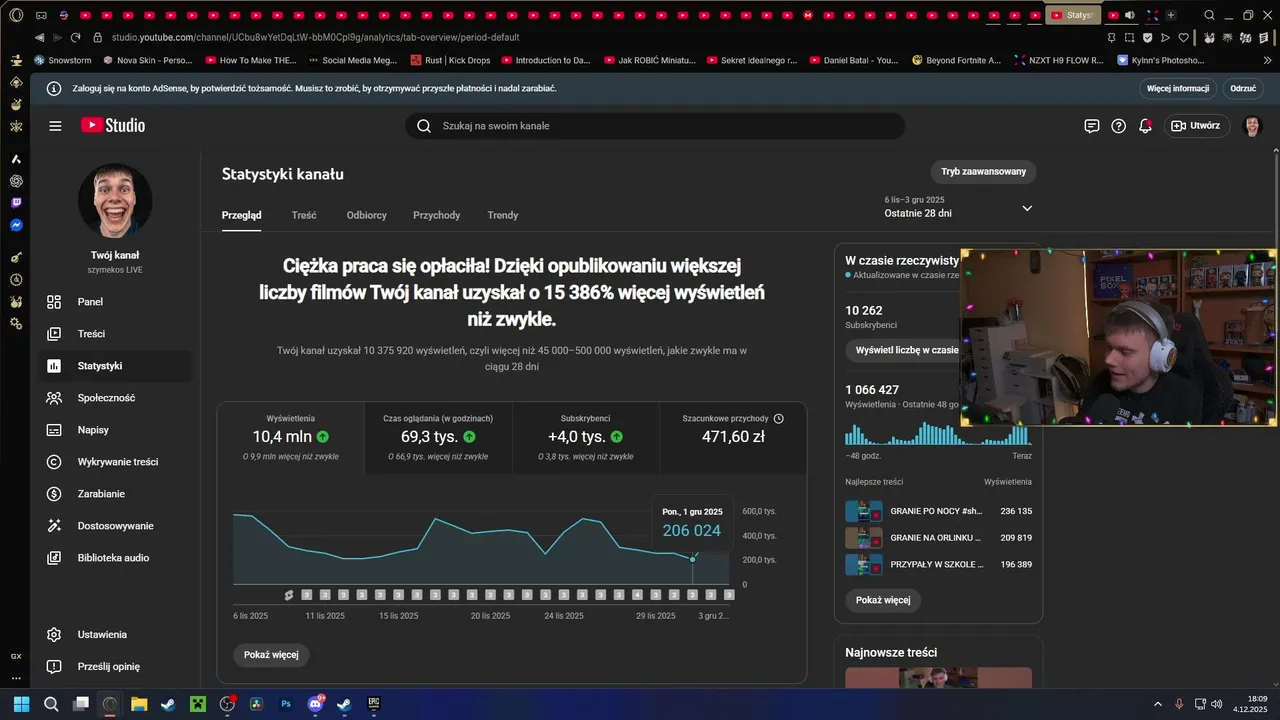The width and height of the screenshot is (1280, 720).
Task: Focus the Szukaj na swoim kanale search field
Action: coord(655,126)
